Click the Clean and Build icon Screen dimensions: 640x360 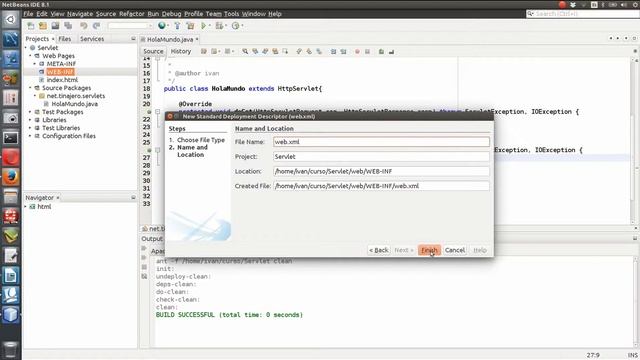tap(190, 26)
